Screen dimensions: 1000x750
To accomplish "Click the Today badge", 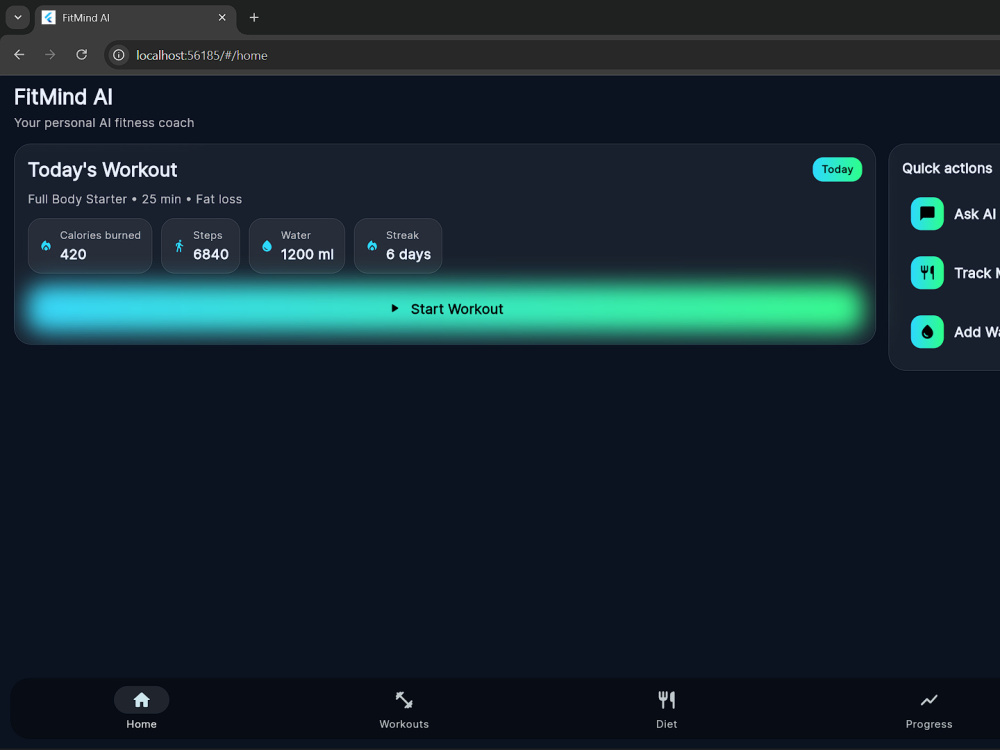I will coord(837,169).
